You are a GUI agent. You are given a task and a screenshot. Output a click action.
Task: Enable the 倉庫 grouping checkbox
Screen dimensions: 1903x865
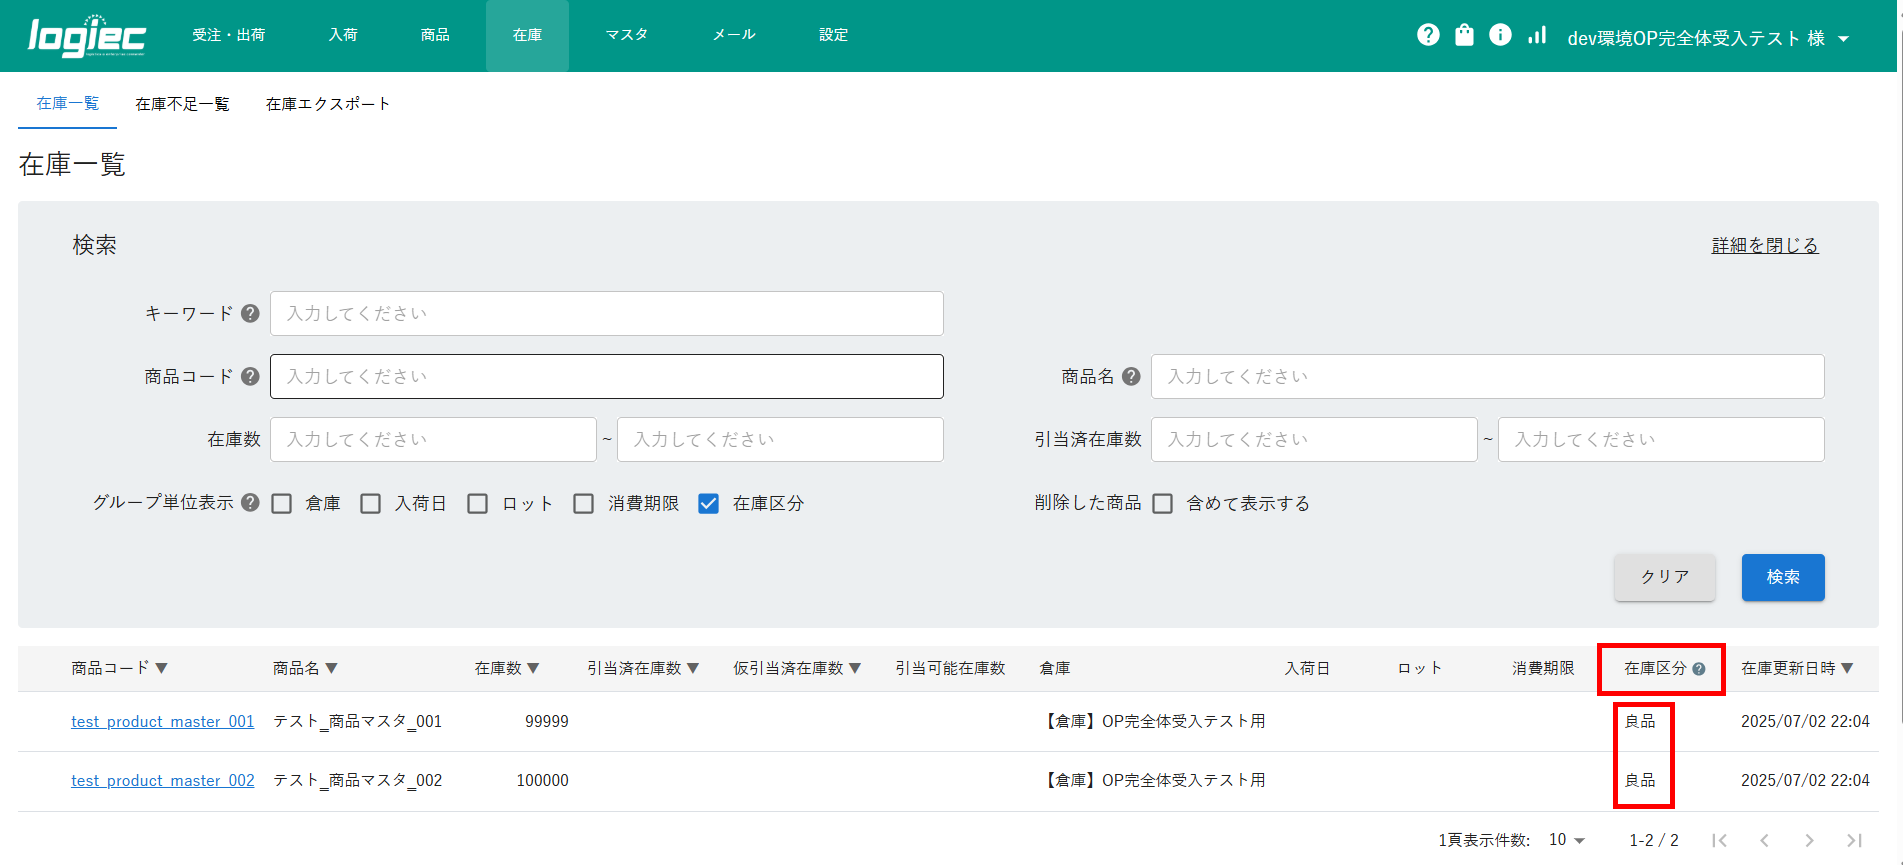282,503
